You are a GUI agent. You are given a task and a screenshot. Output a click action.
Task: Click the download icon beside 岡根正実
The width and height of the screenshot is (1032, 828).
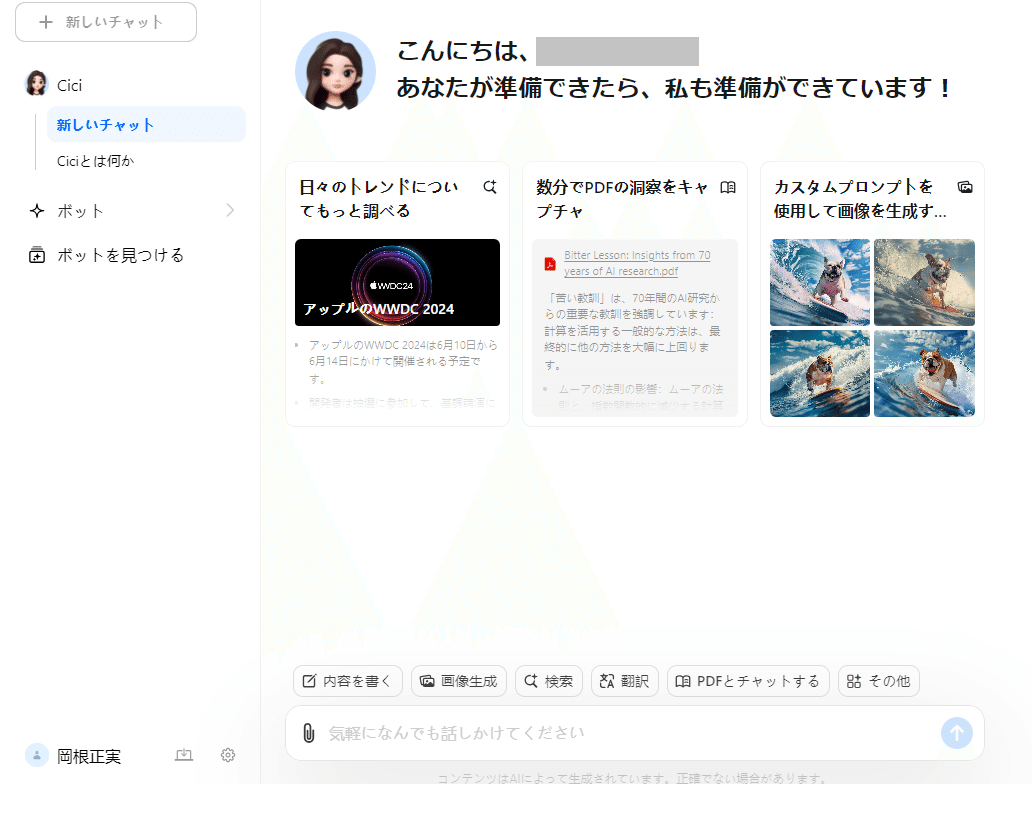[x=184, y=755]
